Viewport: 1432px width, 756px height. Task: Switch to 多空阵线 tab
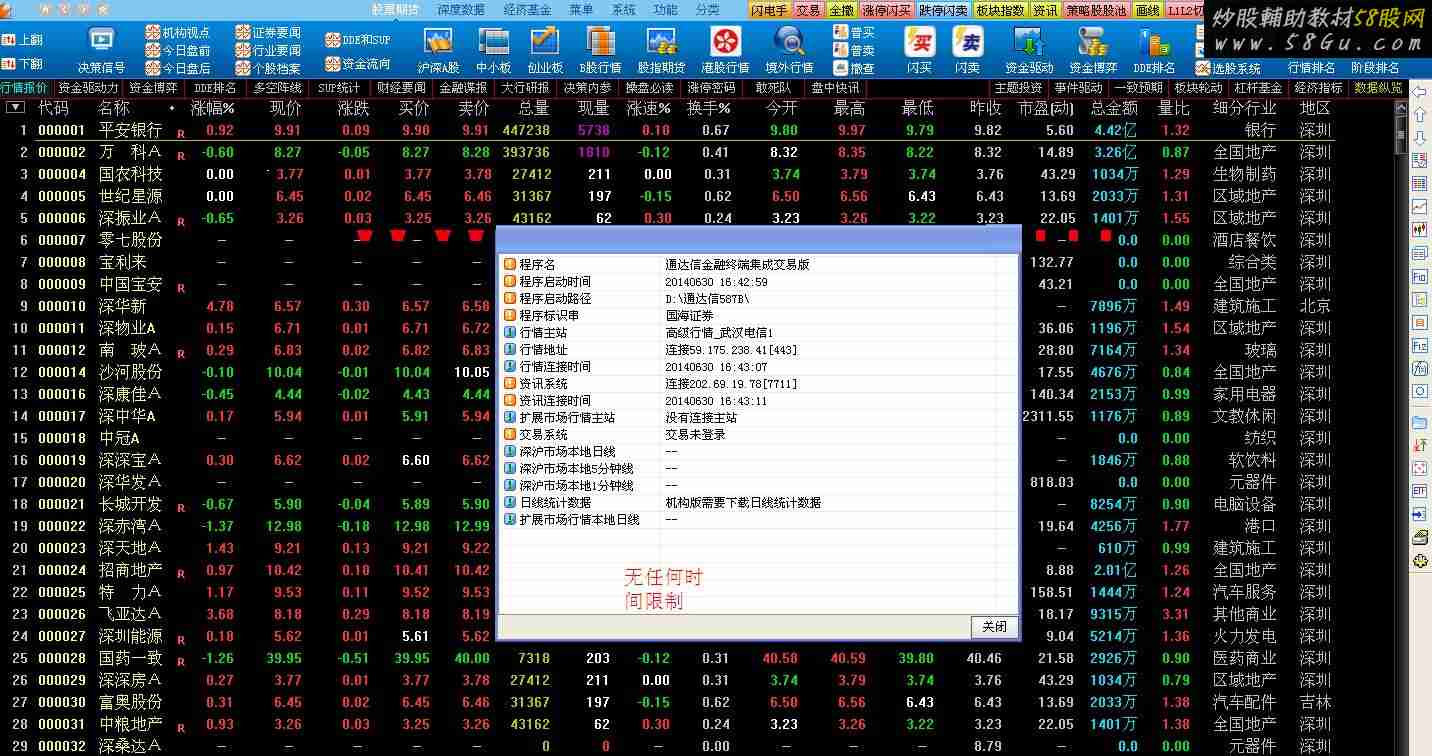point(277,88)
